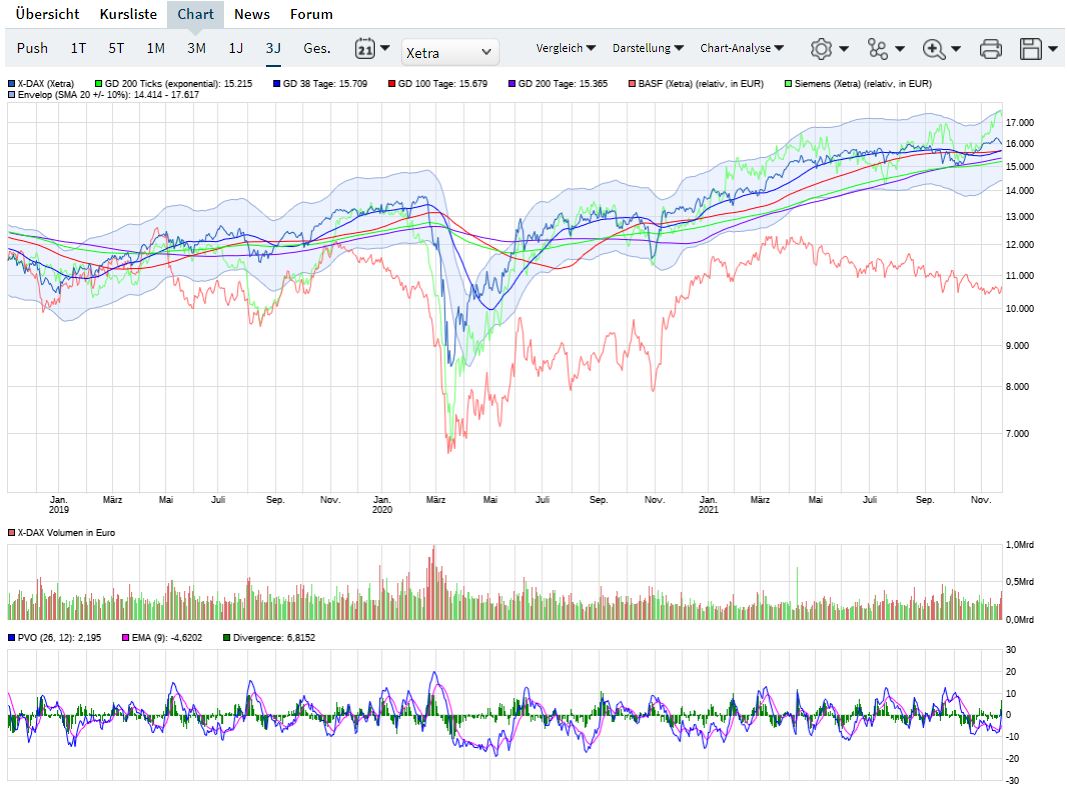Click the 17.000 price axis label

coord(1019,123)
